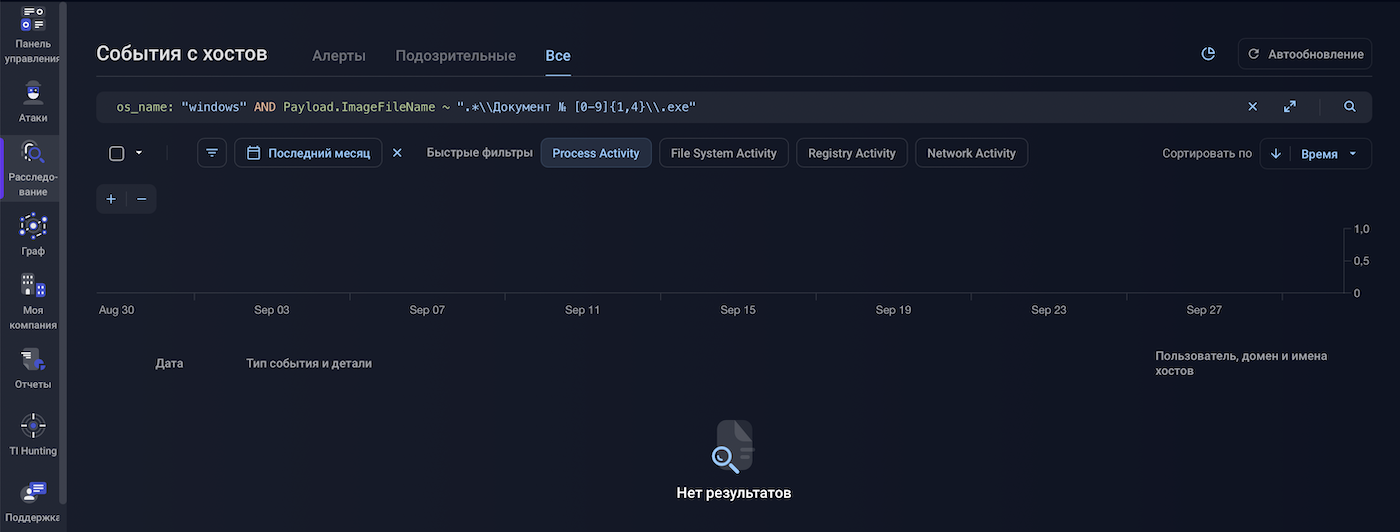1400x532 pixels.
Task: Click the search magnifier in query bar
Action: click(1349, 107)
